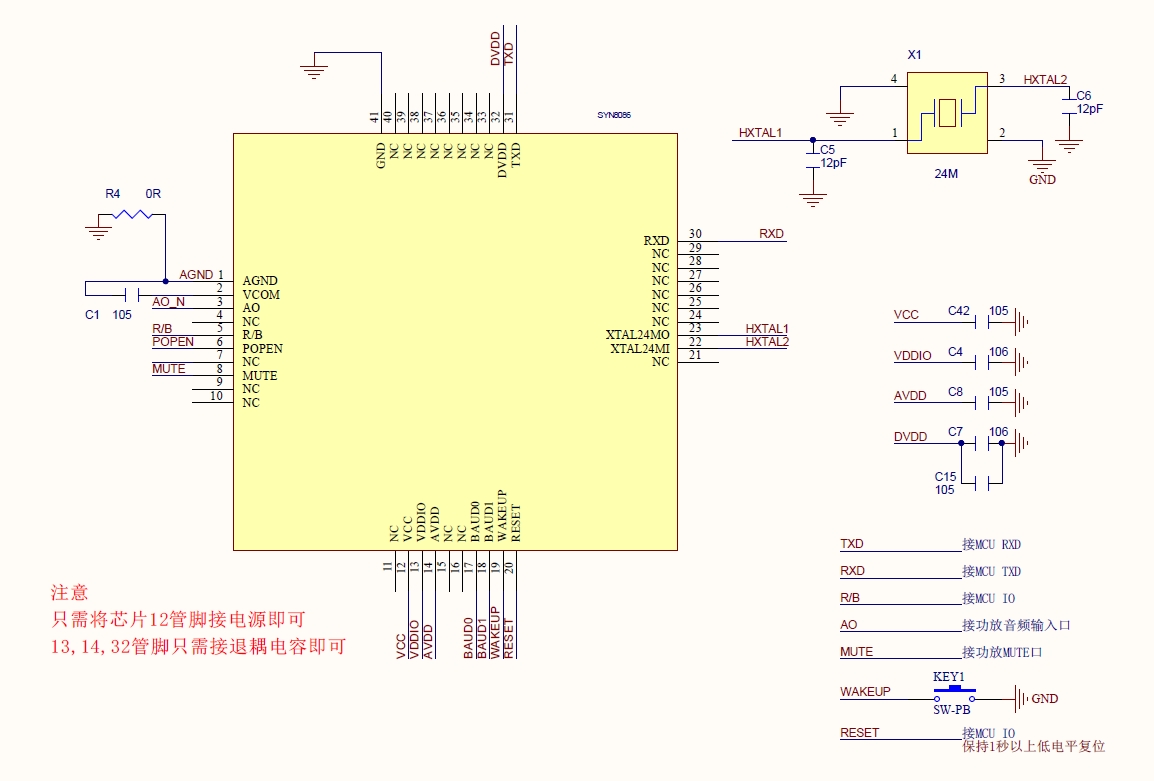Click the RXD net label at pin 30
Viewport: 1154px width, 781px height.
771,234
